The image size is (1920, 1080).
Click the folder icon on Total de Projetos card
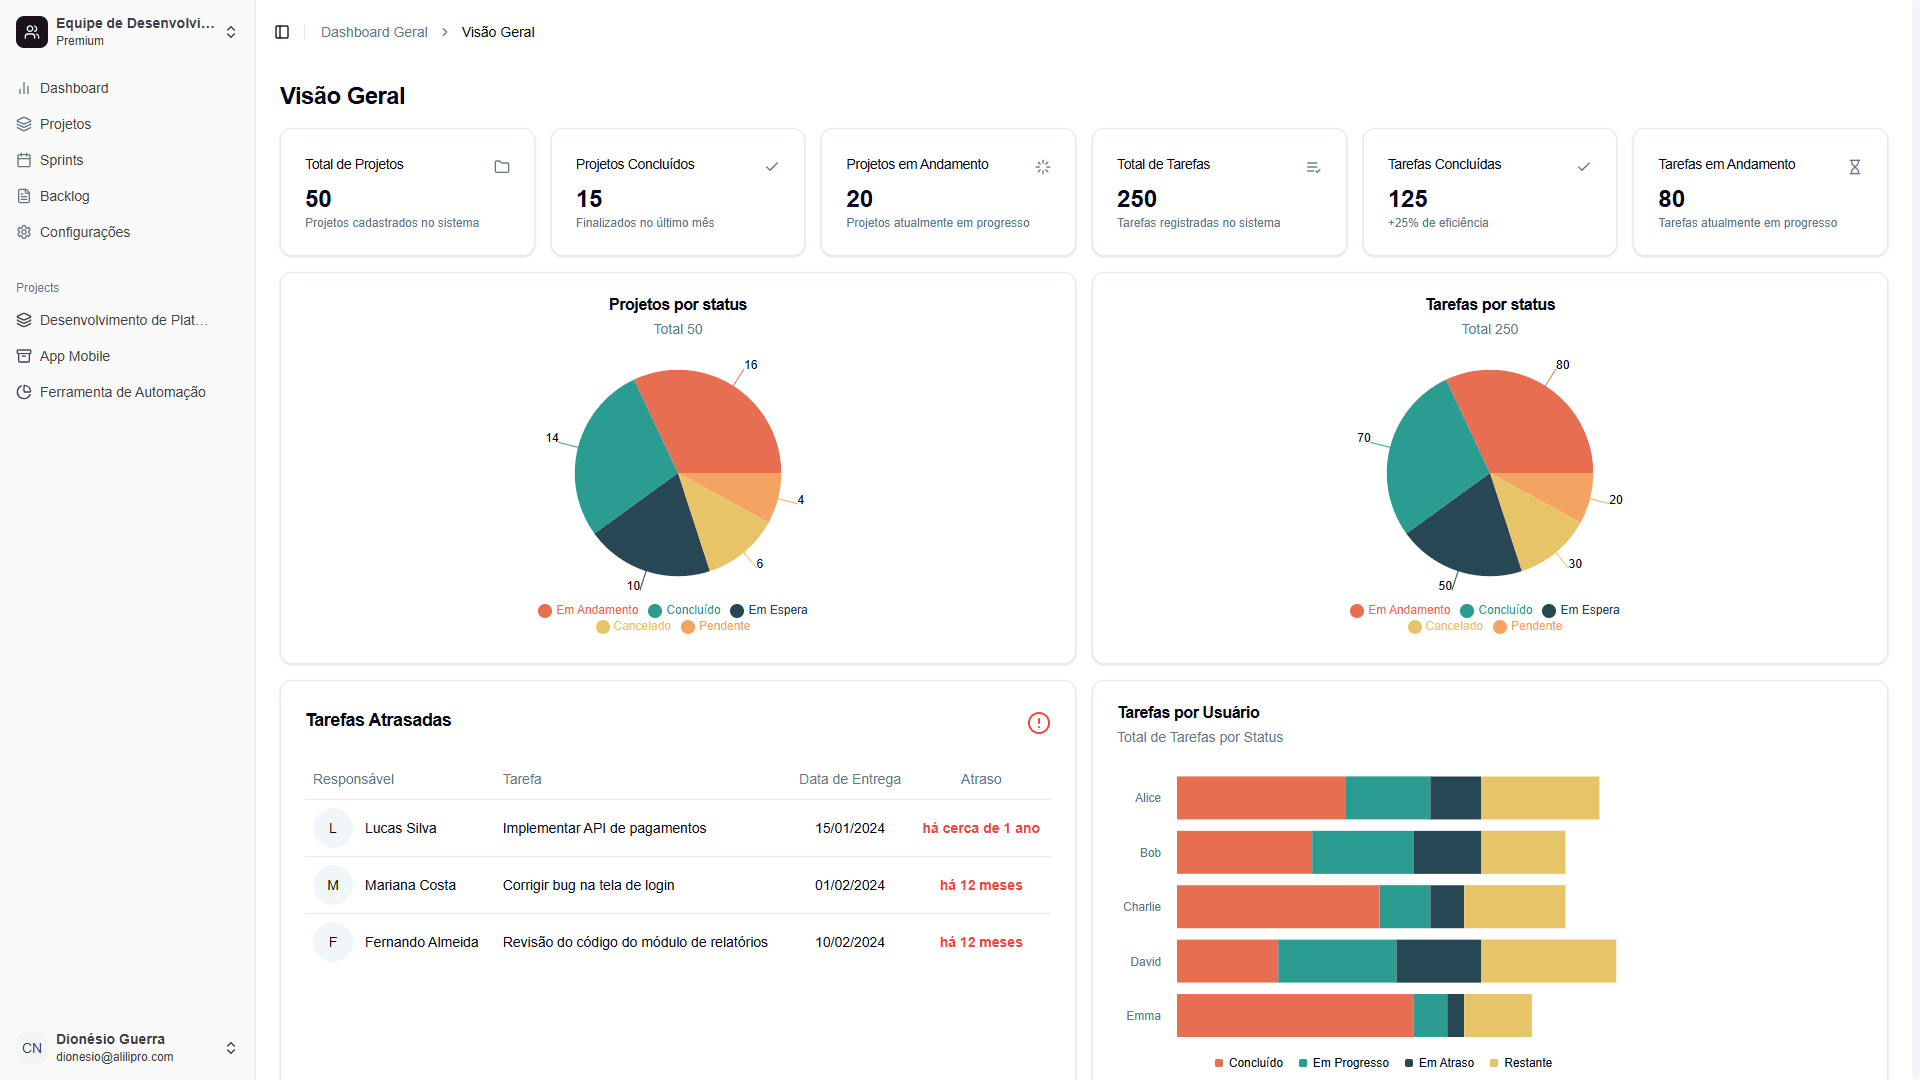coord(502,167)
